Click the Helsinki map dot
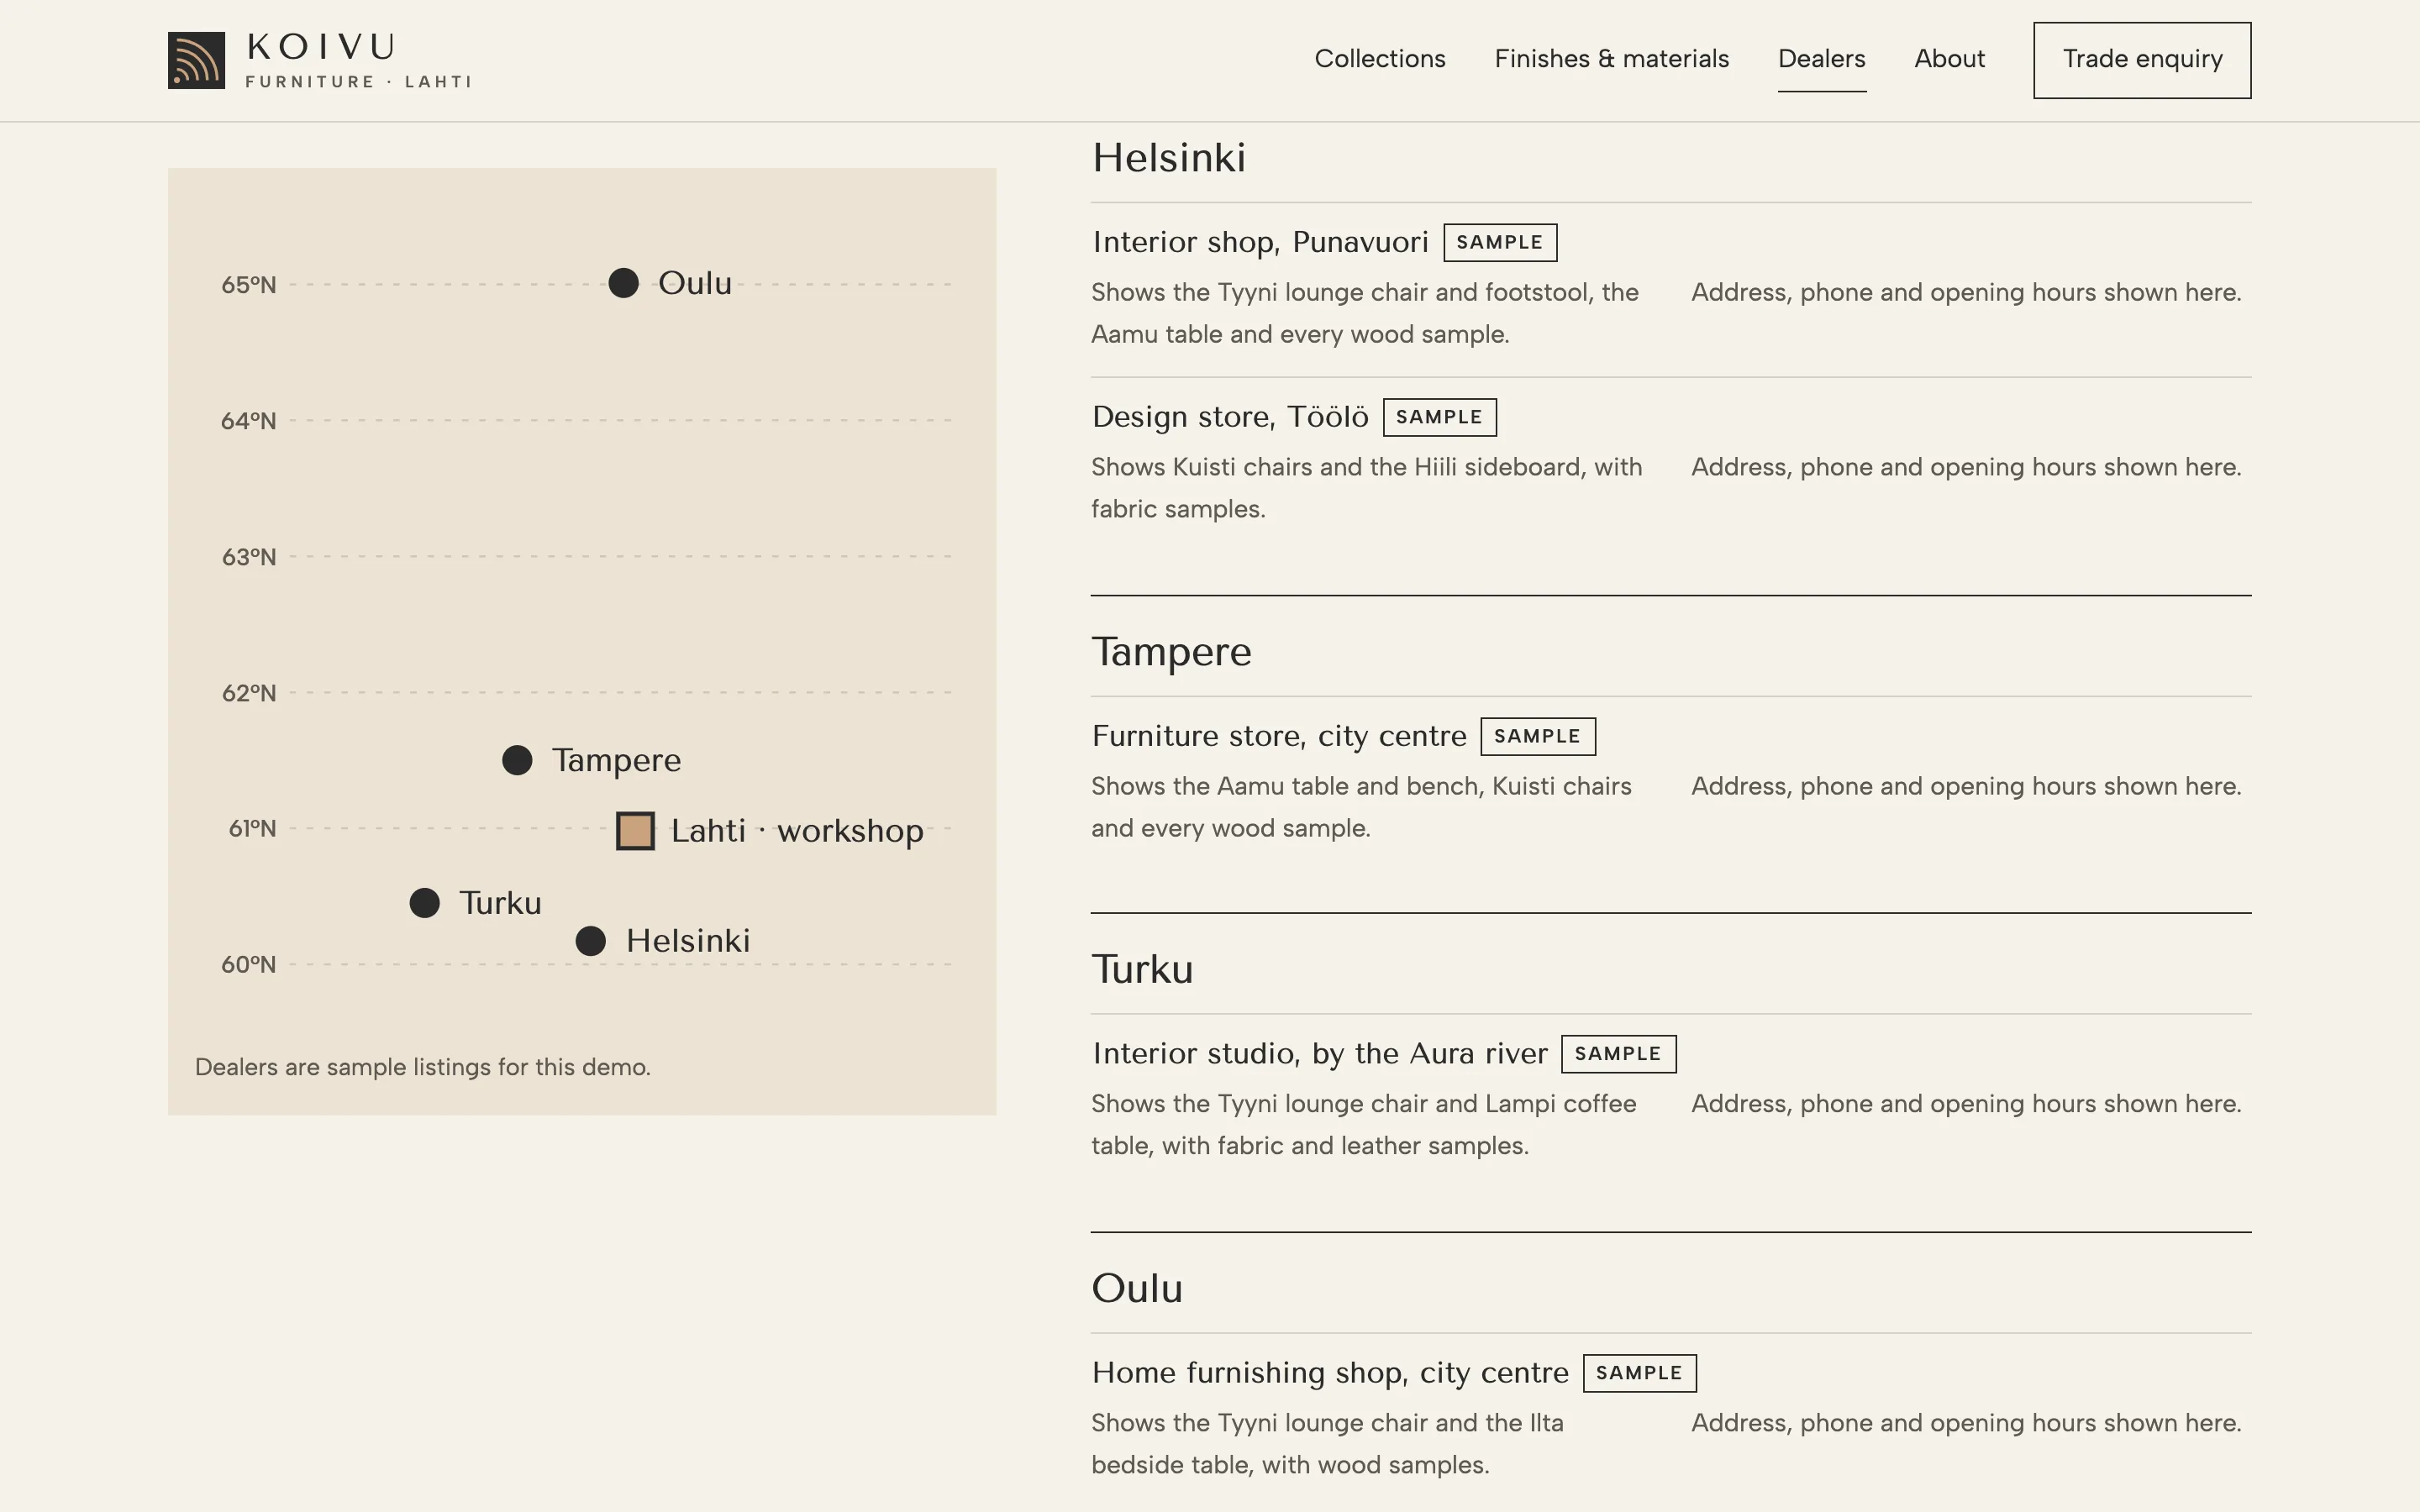Viewport: 2420px width, 1512px height. 591,941
